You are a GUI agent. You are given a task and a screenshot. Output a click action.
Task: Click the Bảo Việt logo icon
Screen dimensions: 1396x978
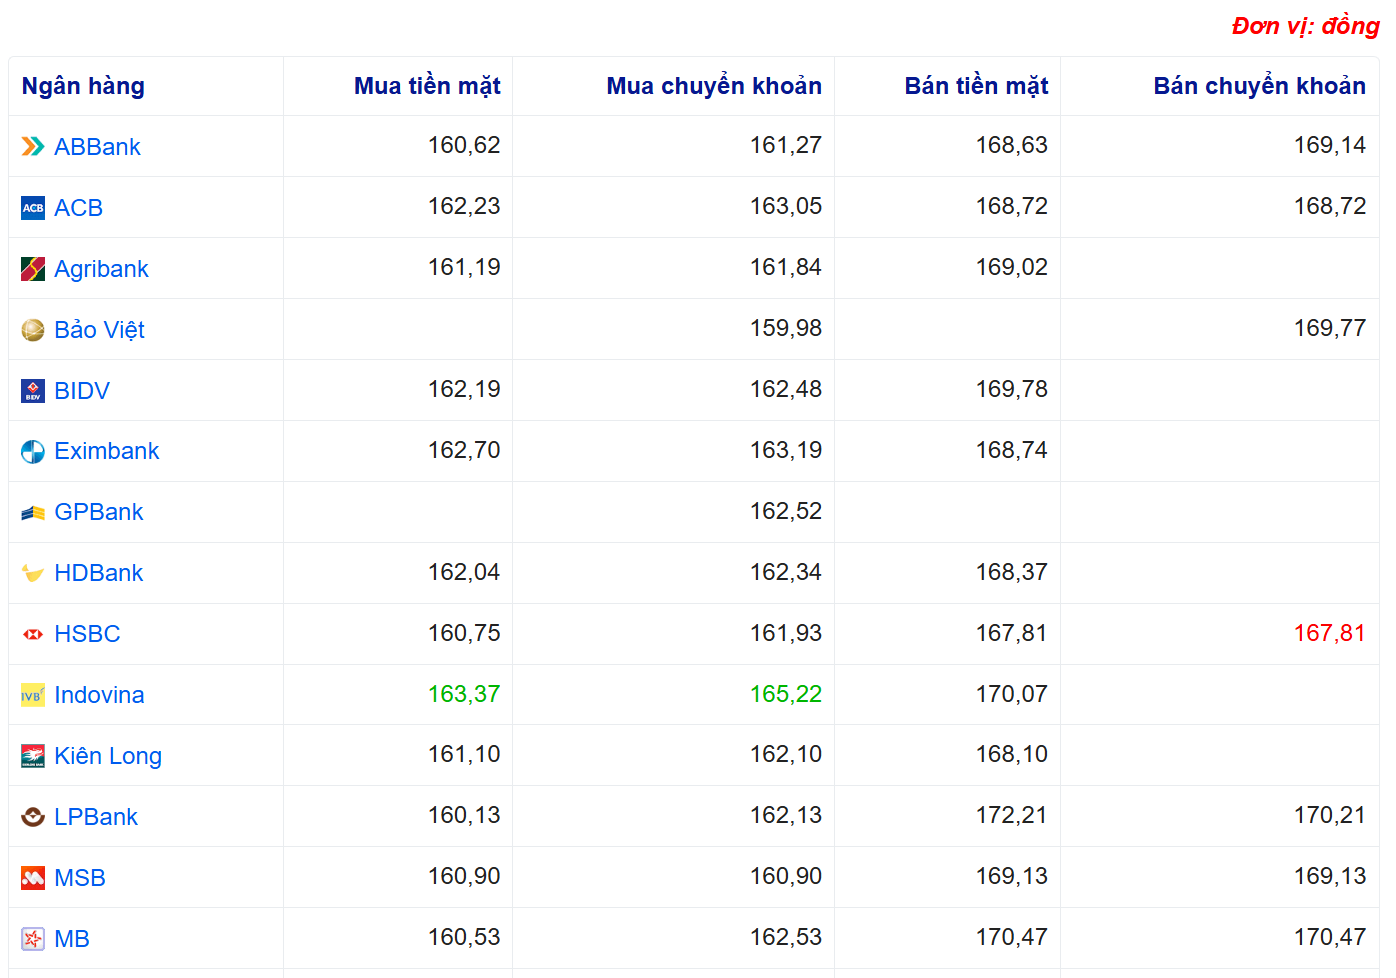tap(33, 330)
